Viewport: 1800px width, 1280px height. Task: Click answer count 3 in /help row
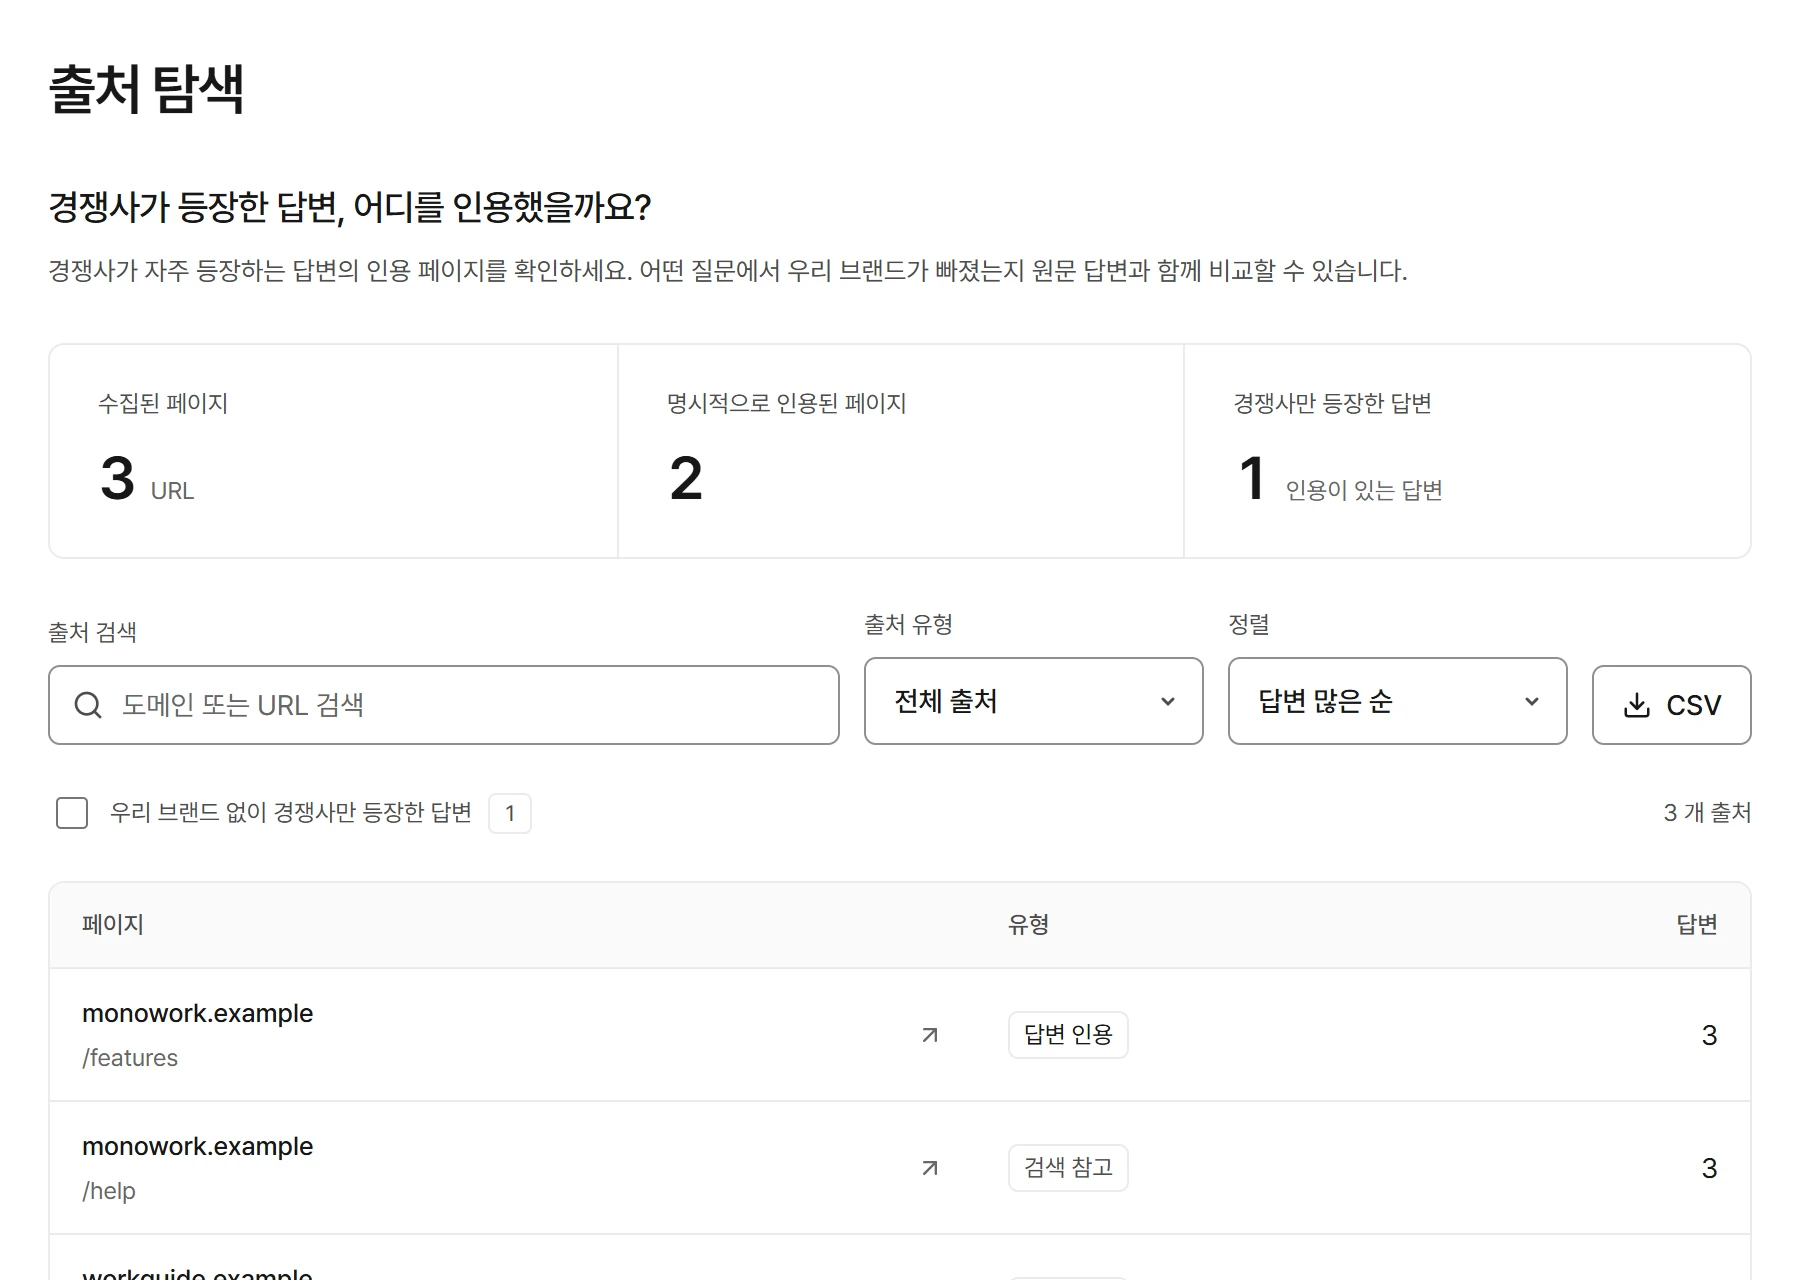click(1709, 1168)
